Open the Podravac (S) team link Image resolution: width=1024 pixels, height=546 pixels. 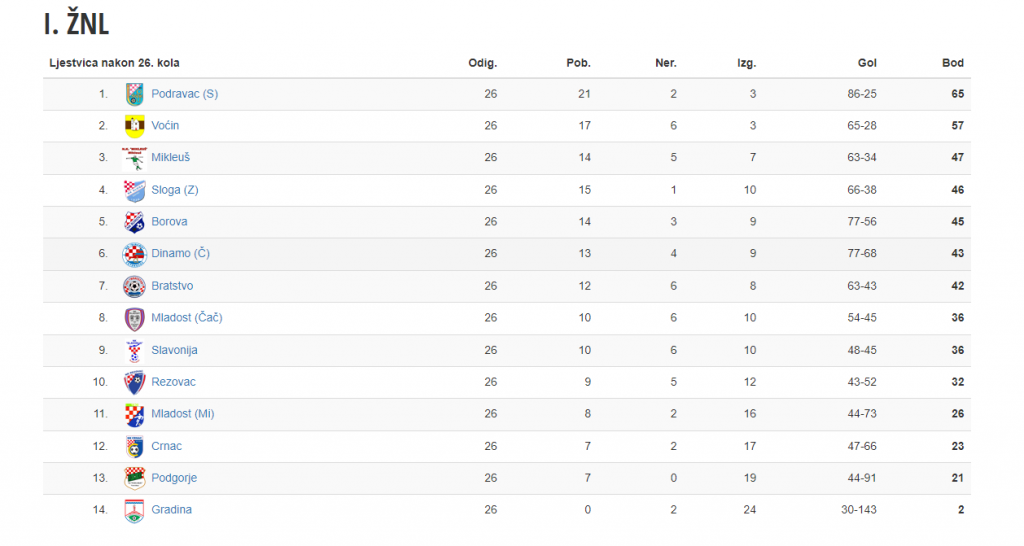click(x=185, y=94)
